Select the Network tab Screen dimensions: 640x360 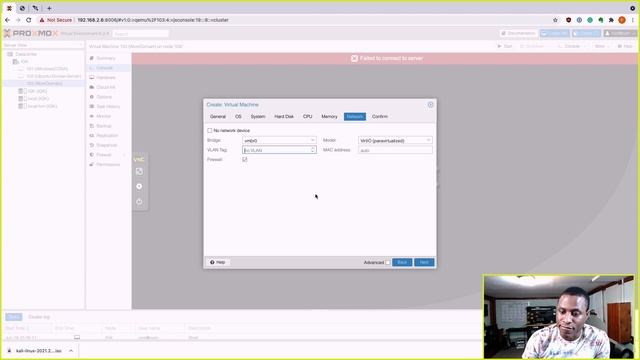click(355, 117)
